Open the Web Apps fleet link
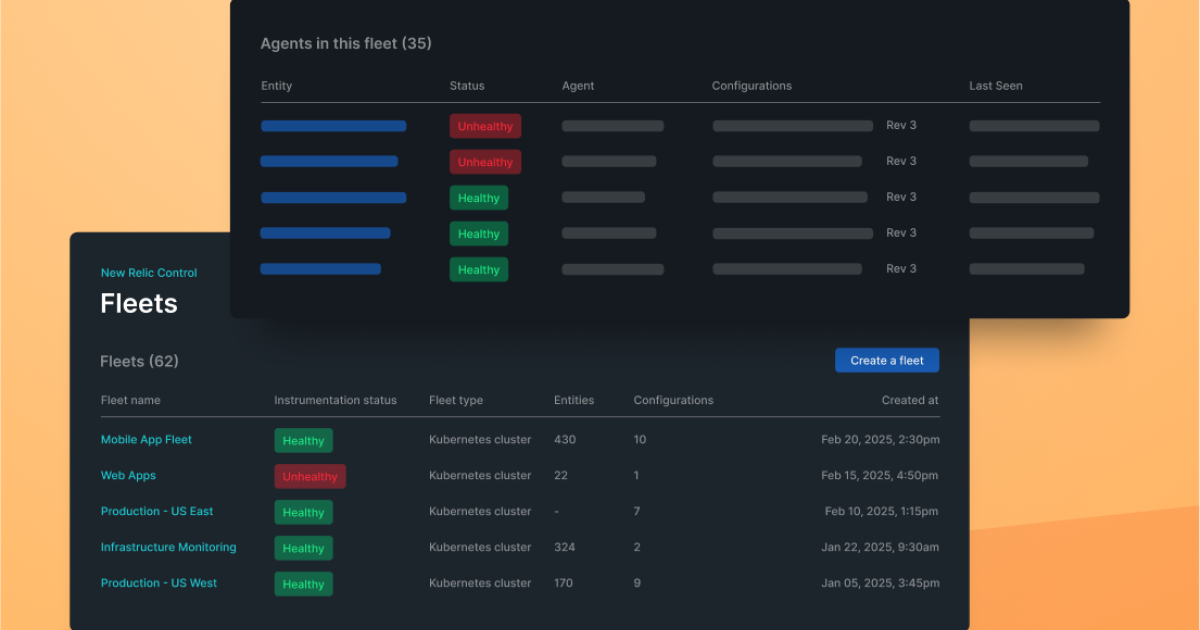1200x630 pixels. (128, 476)
